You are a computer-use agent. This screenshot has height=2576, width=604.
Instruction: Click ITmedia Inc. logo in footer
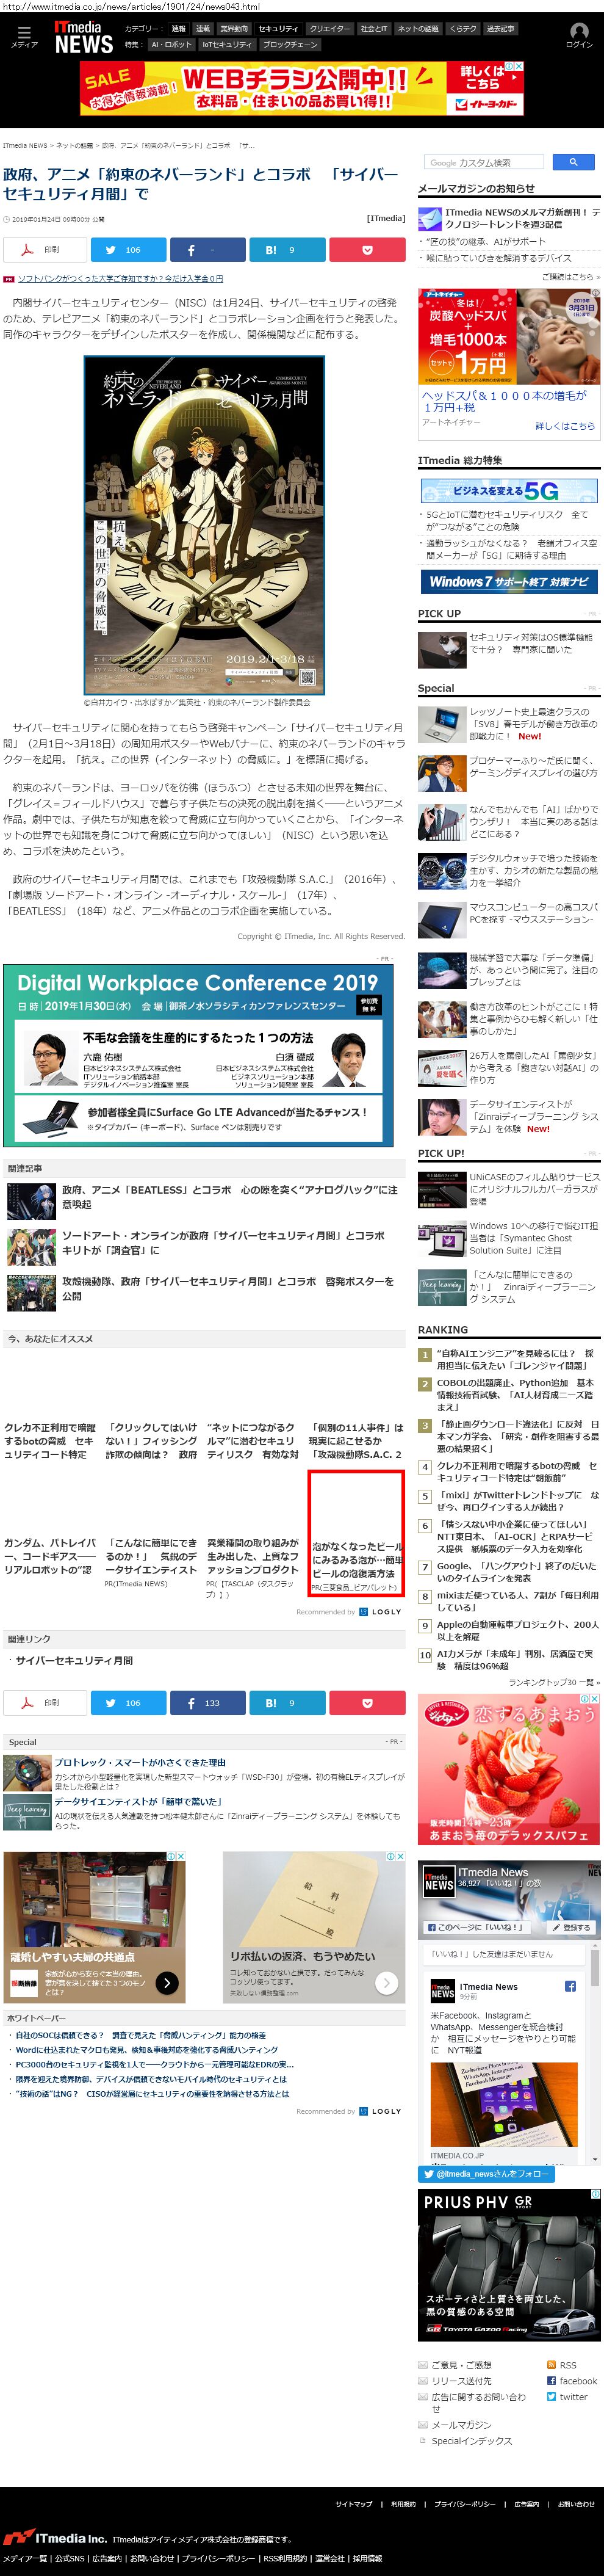point(55,2538)
